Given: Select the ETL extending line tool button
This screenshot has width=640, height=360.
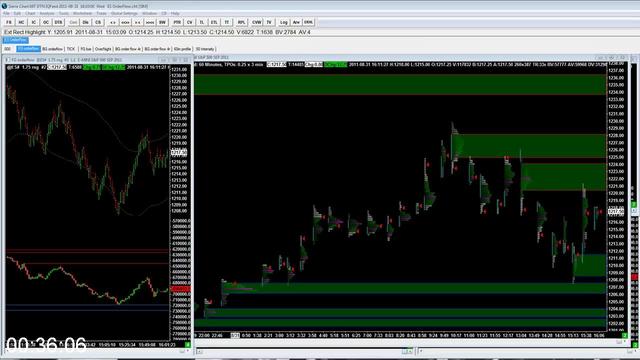Looking at the screenshot, I should tap(214, 22).
